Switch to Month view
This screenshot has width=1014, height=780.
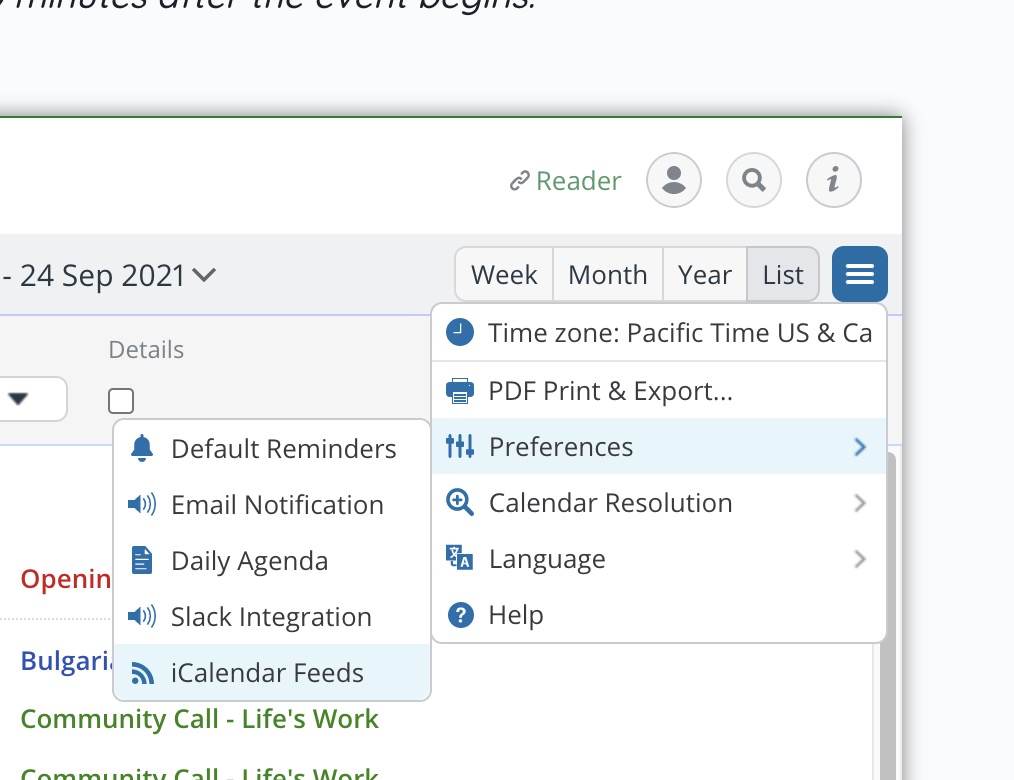coord(608,274)
